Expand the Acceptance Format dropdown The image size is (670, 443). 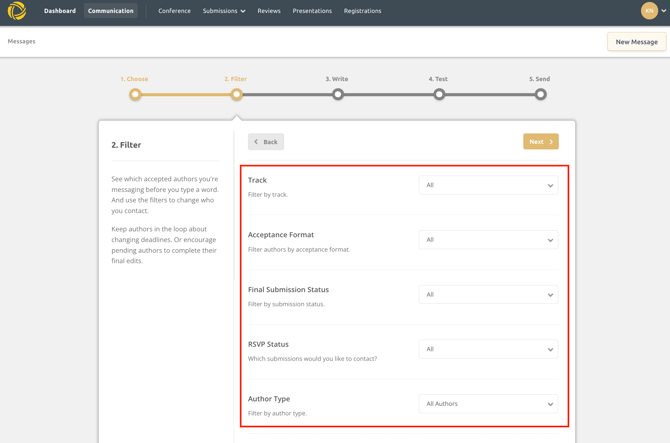point(488,240)
